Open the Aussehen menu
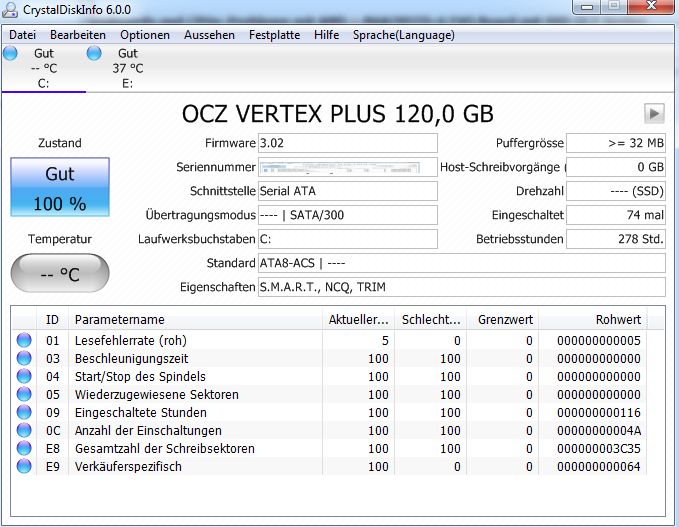 (x=210, y=35)
